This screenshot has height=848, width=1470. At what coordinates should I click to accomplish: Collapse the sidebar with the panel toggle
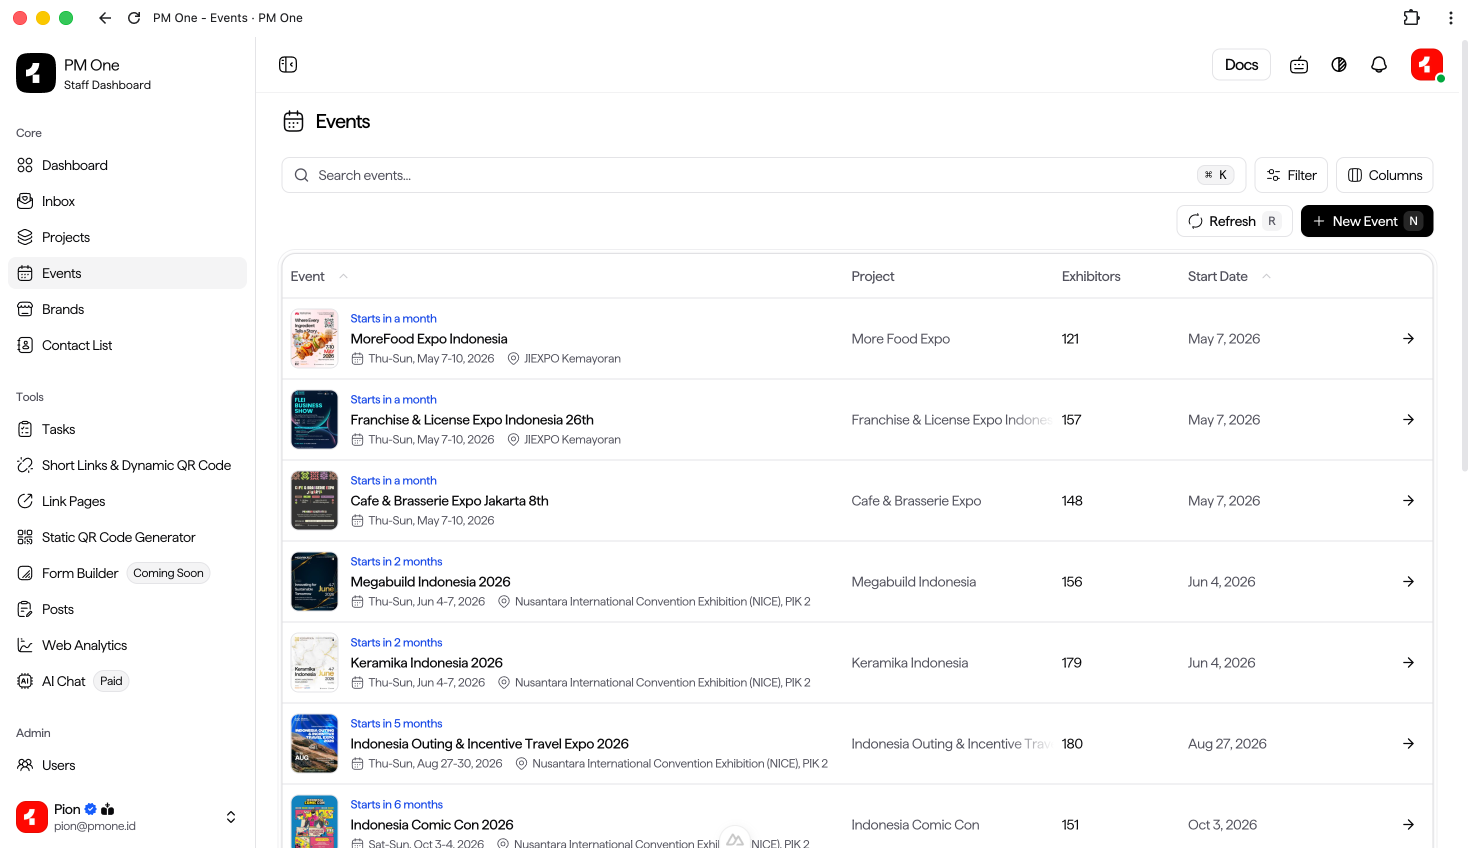pos(288,64)
